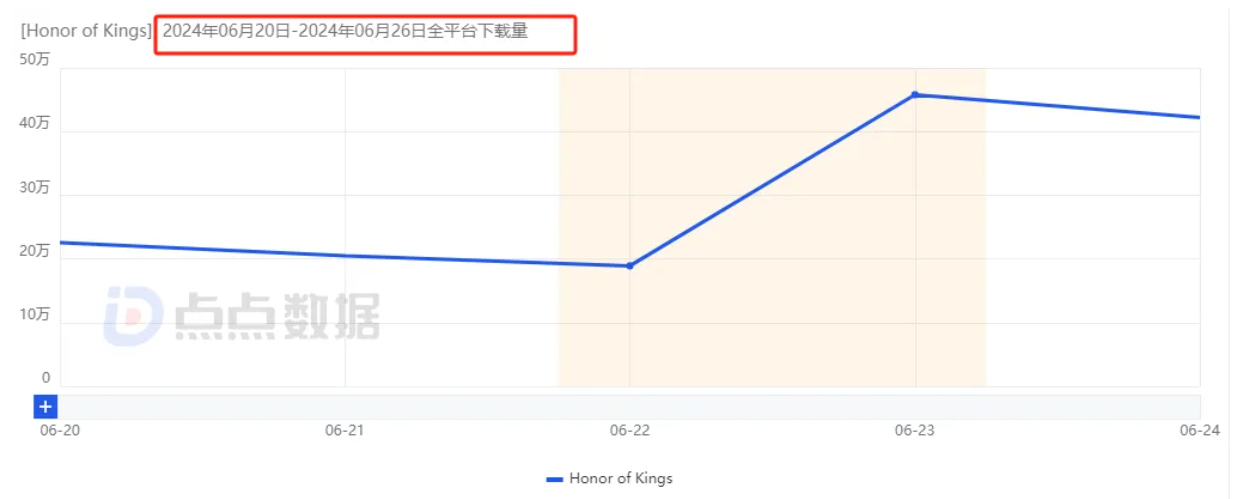
Task: Click the [Honor of Kings] title label
Action: [x=86, y=31]
